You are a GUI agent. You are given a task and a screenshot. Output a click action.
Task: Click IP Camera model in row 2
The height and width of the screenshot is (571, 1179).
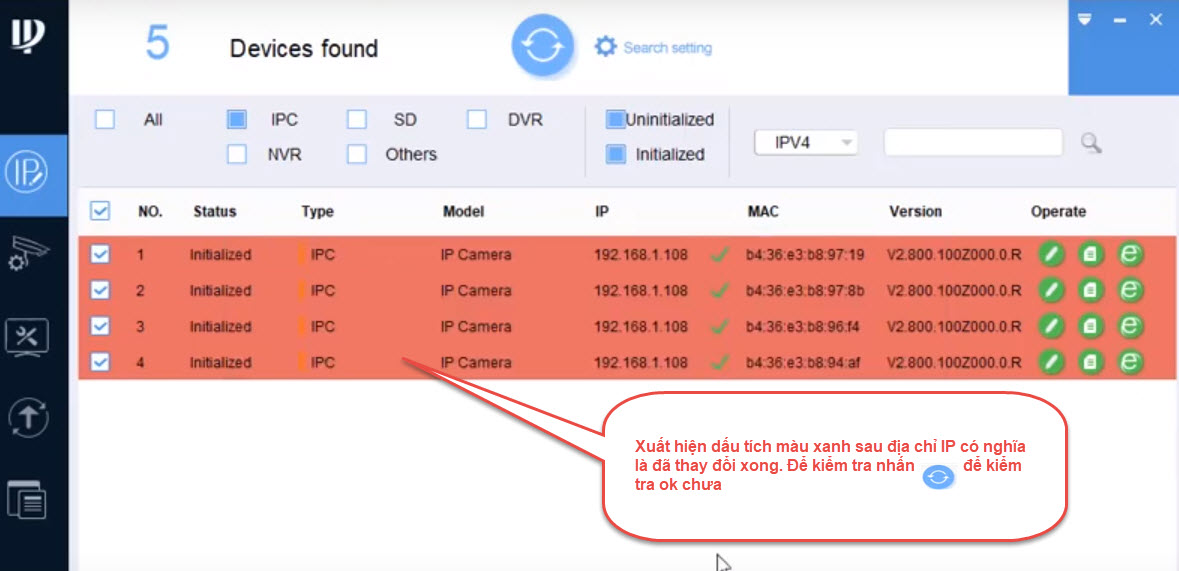(x=476, y=290)
